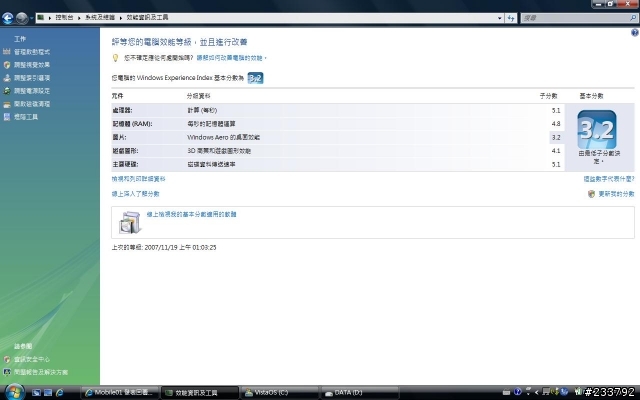Screen dimensions: 640x400
Task: Click the Control Panel icon in address bar
Action: click(40, 18)
